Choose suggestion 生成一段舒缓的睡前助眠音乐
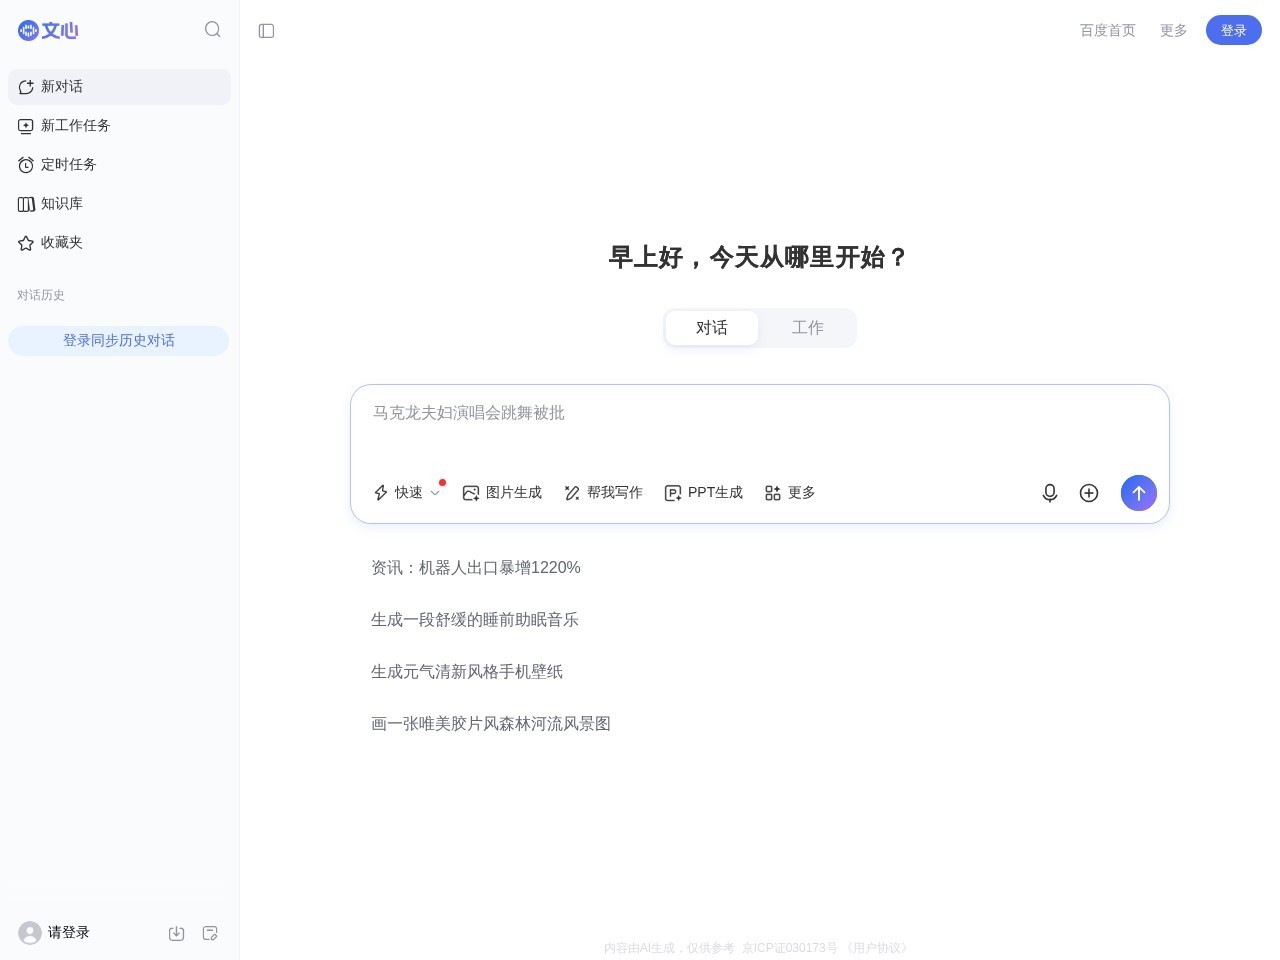 (x=475, y=620)
